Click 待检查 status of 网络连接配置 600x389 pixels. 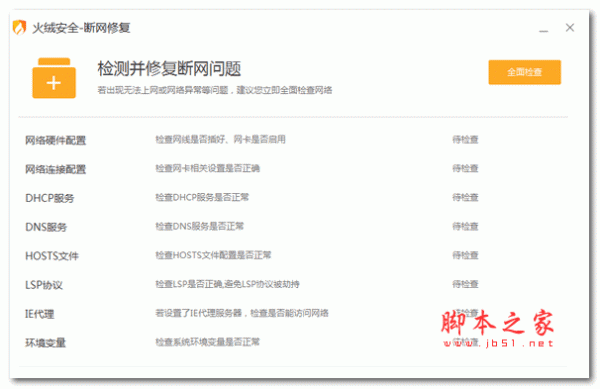(x=465, y=168)
